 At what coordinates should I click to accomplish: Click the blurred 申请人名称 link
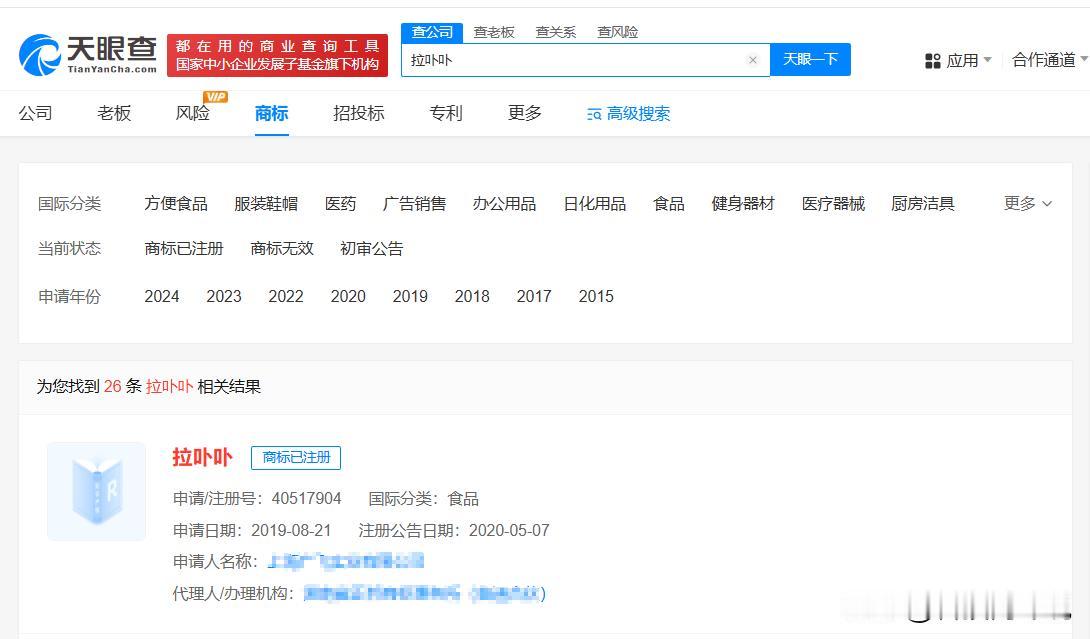click(x=345, y=561)
